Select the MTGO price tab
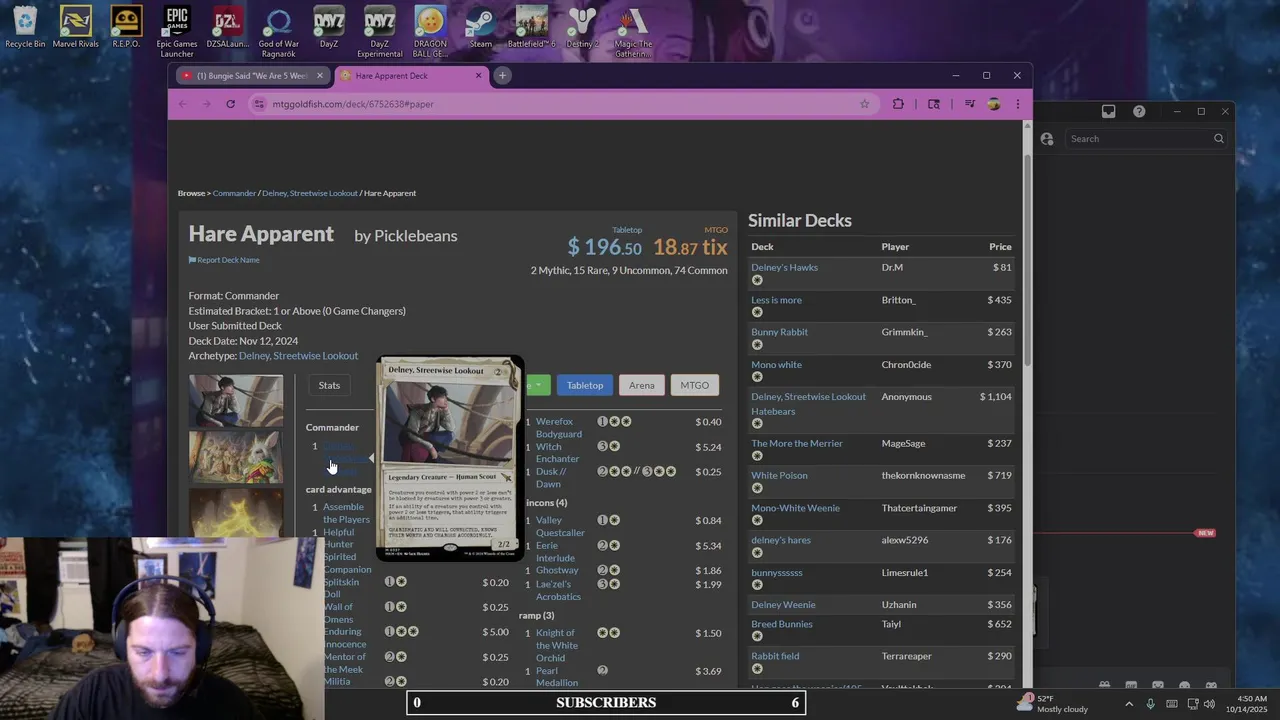The height and width of the screenshot is (720, 1280). (x=695, y=385)
